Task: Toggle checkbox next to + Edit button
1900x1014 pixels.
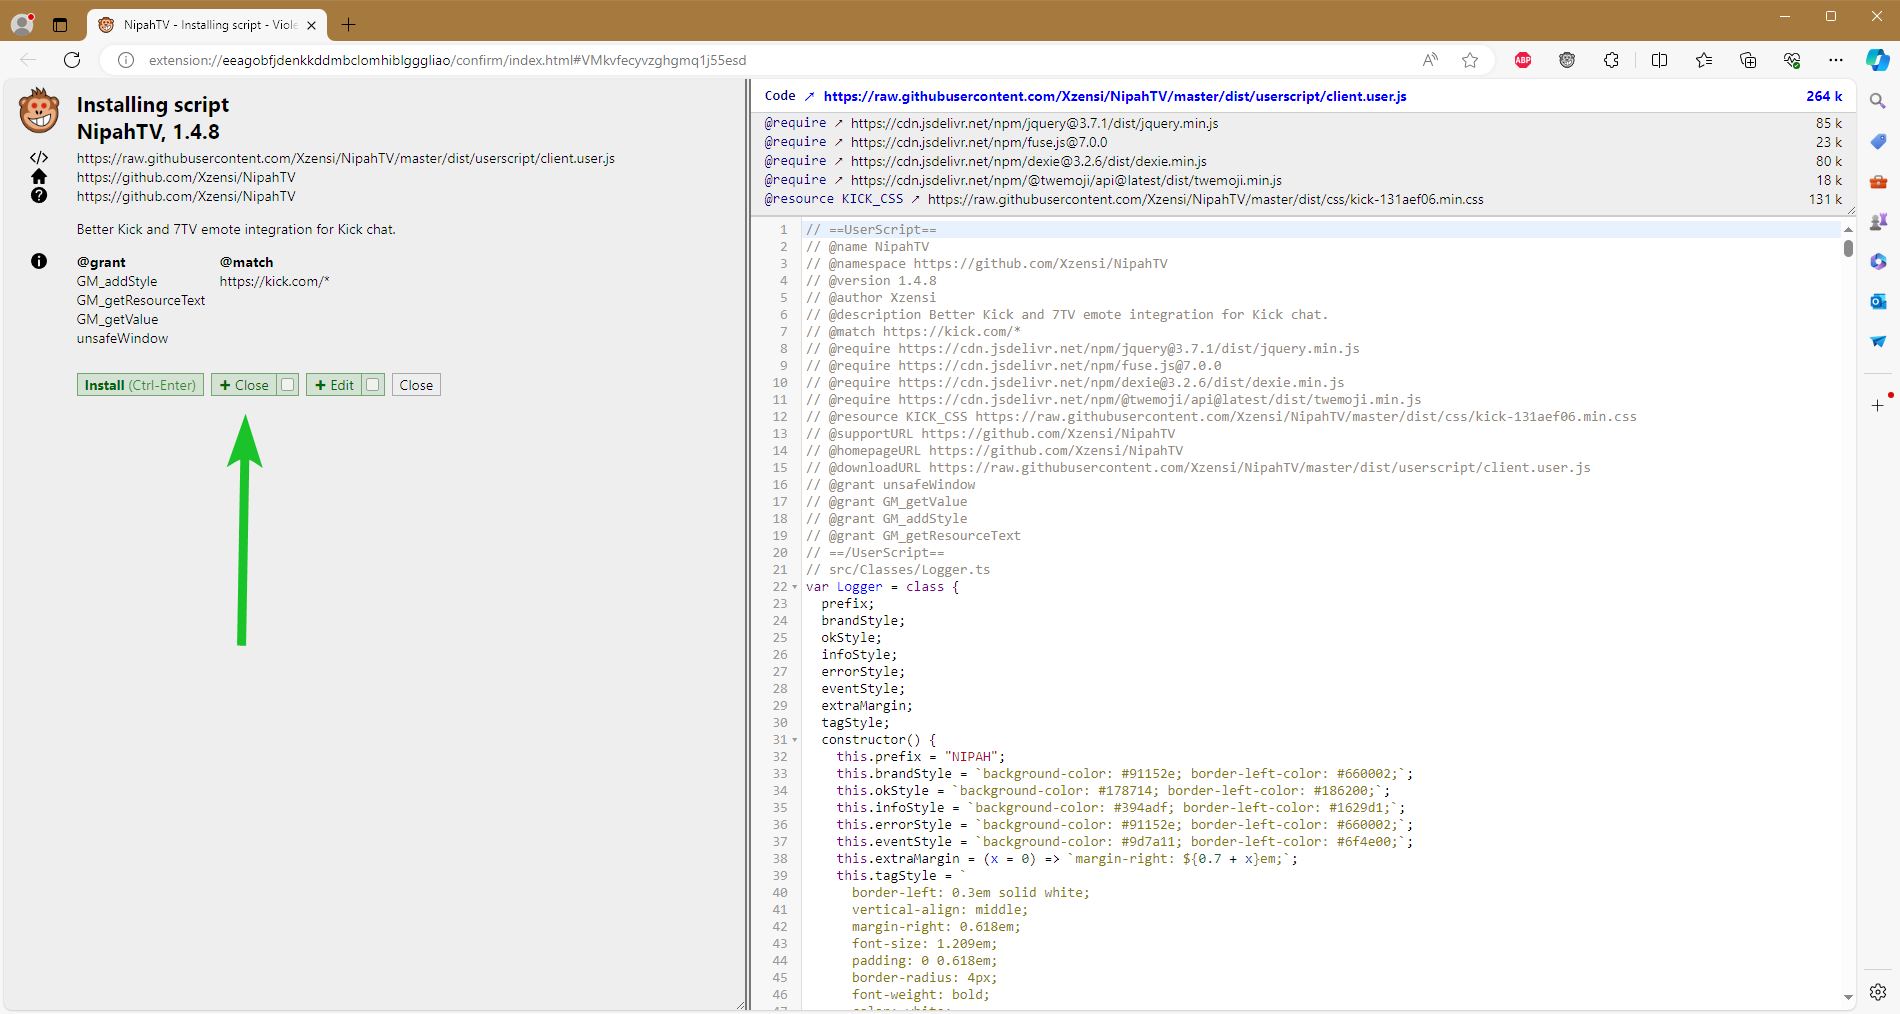Action: pos(373,384)
